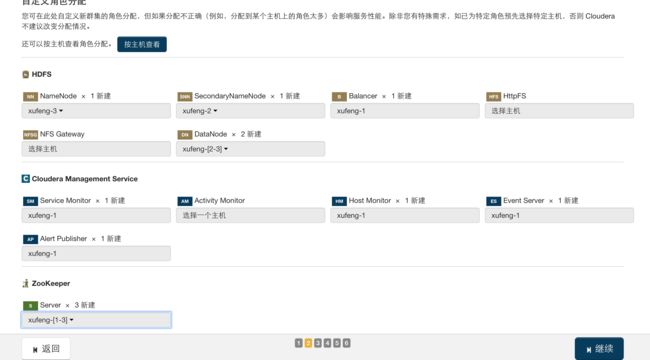Click the ZooKeeper service icon
The height and width of the screenshot is (360, 650).
[26, 283]
